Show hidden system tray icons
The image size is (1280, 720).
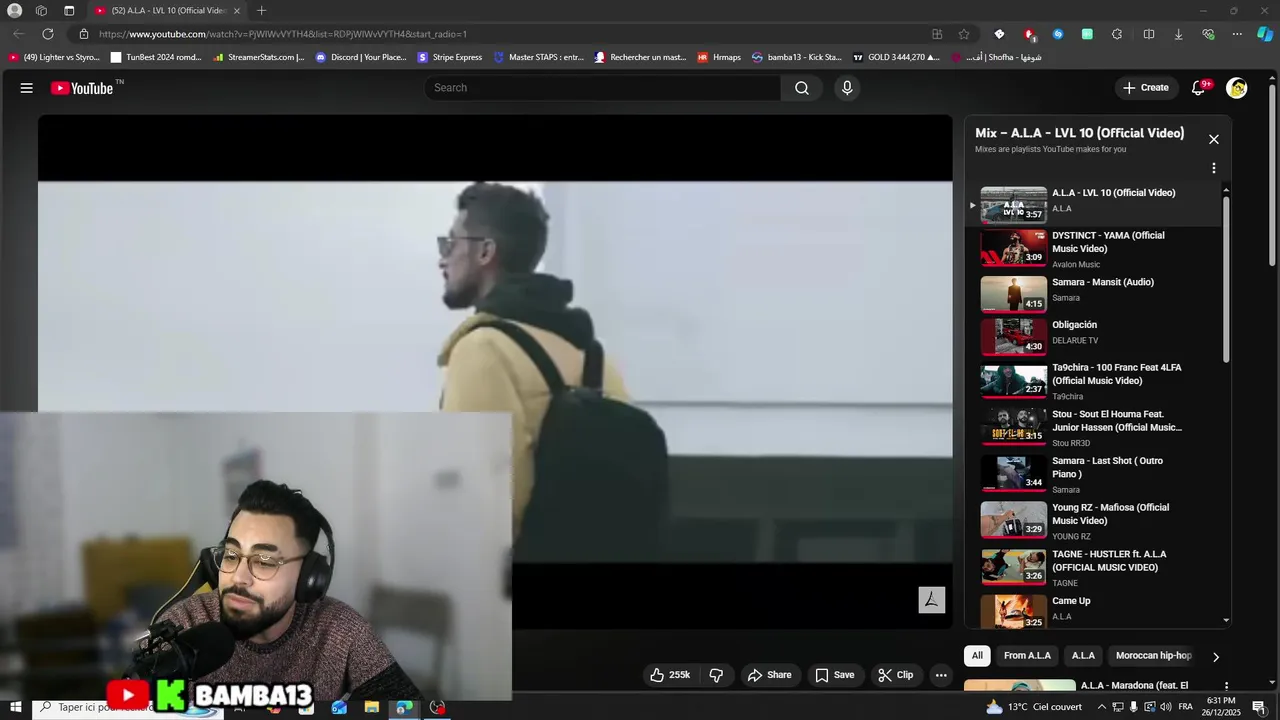click(x=1100, y=707)
